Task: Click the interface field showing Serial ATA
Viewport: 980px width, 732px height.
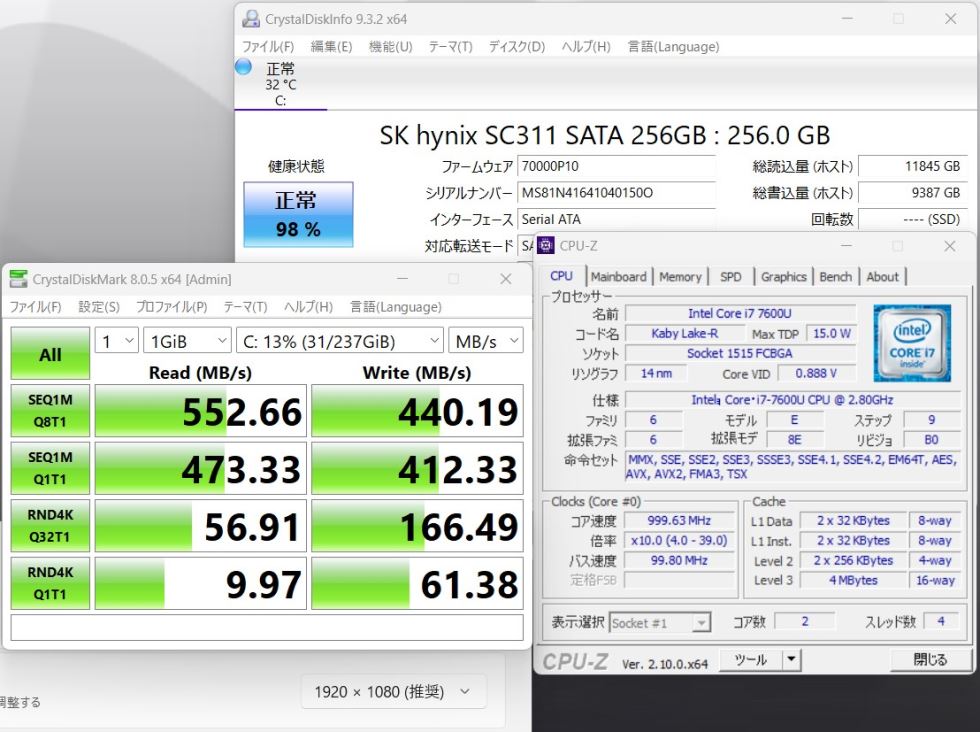Action: 616,219
